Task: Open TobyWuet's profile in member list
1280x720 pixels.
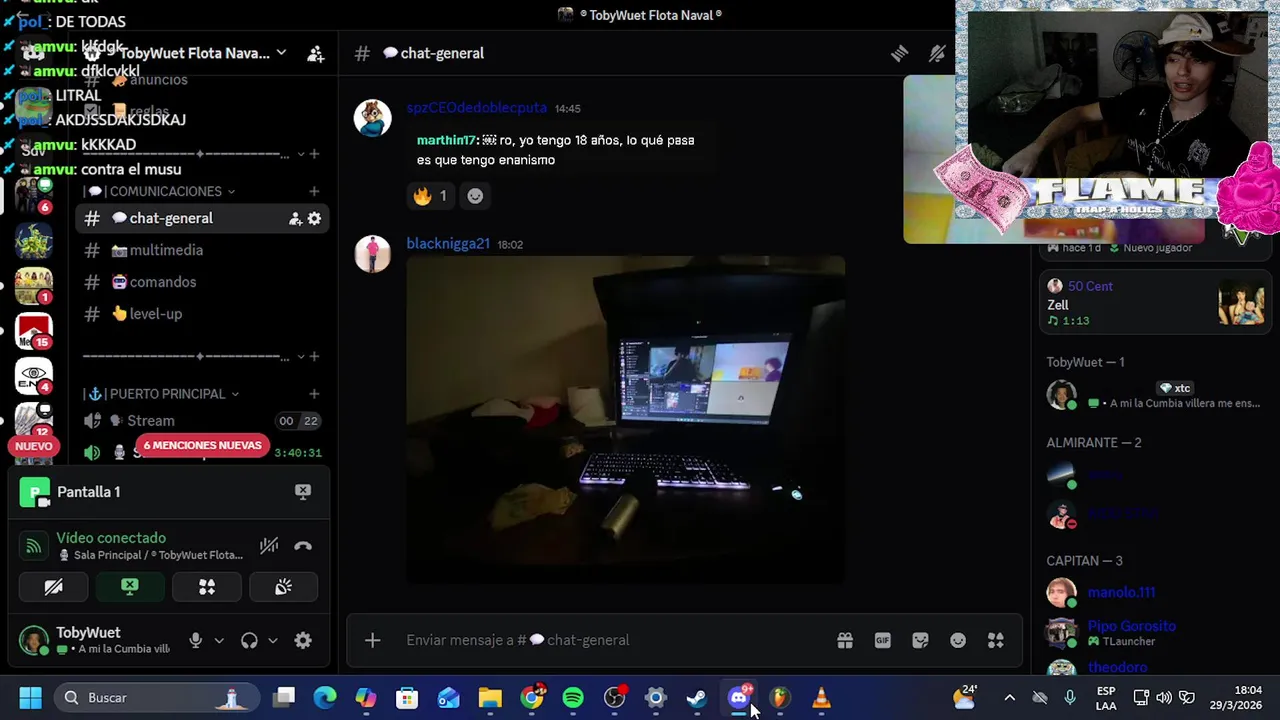Action: (1155, 395)
